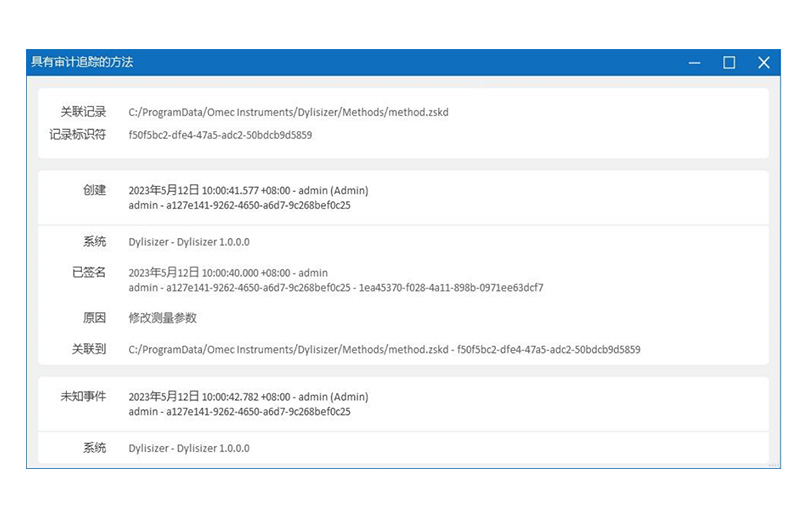Click the 已签名 label
Image resolution: width=800 pixels, height=524 pixels.
pyautogui.click(x=89, y=272)
